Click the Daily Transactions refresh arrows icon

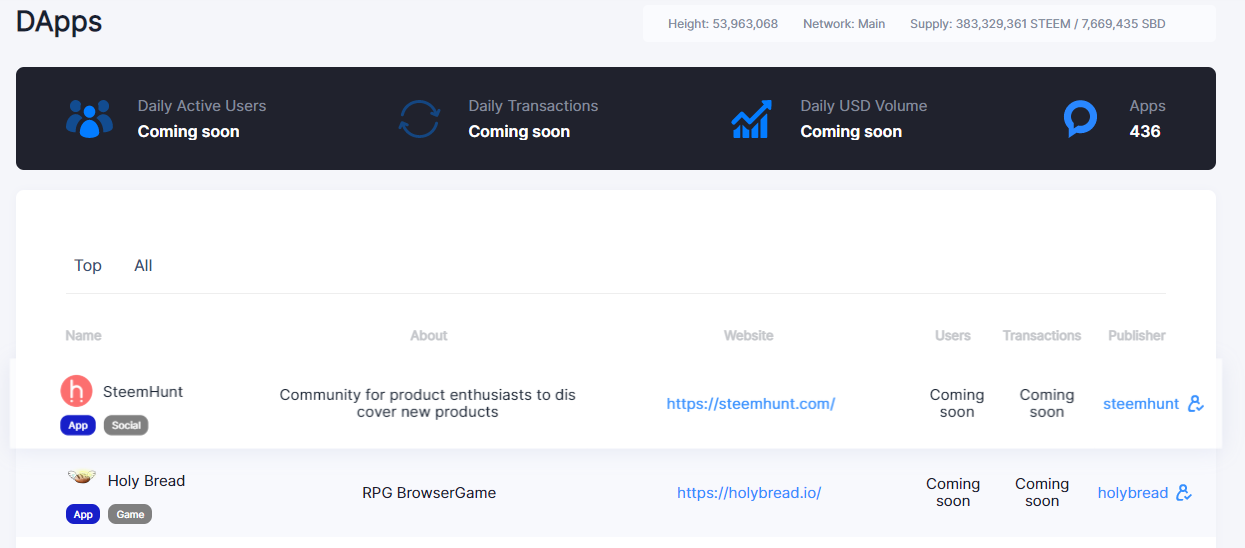point(419,119)
